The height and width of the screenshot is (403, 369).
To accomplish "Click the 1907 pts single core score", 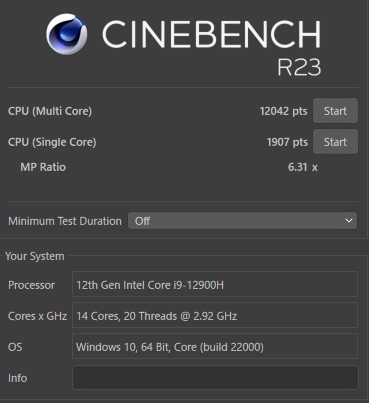I will (x=287, y=142).
